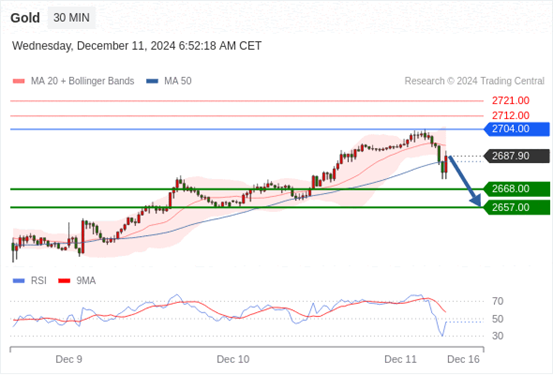Click the MA 20 Bollinger Bands legend swatch

18,81
